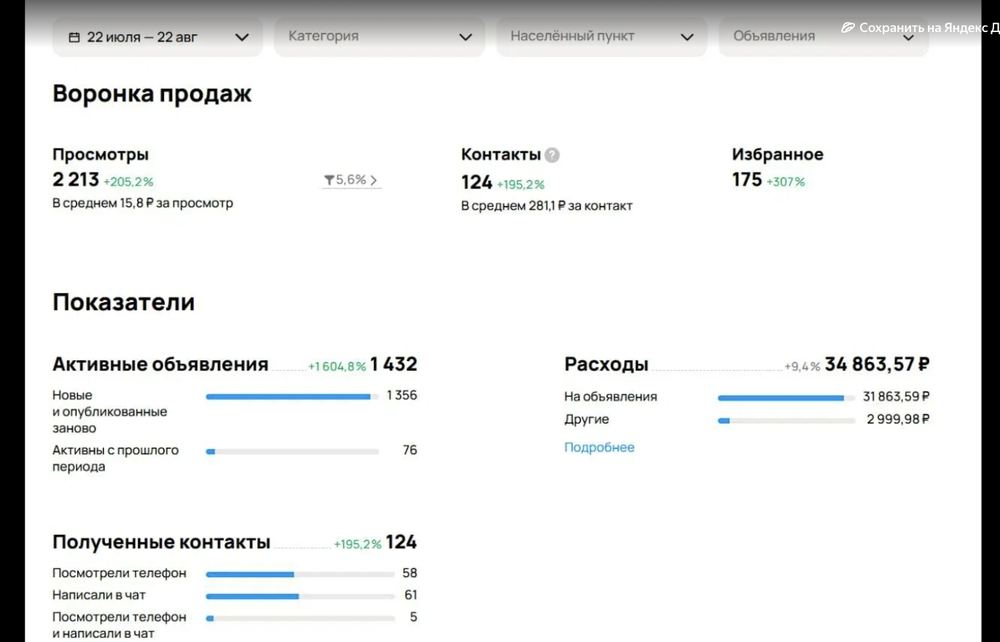This screenshot has height=642, width=1000.
Task: Click the Yandex Disk icon in top corner
Action: click(x=848, y=27)
